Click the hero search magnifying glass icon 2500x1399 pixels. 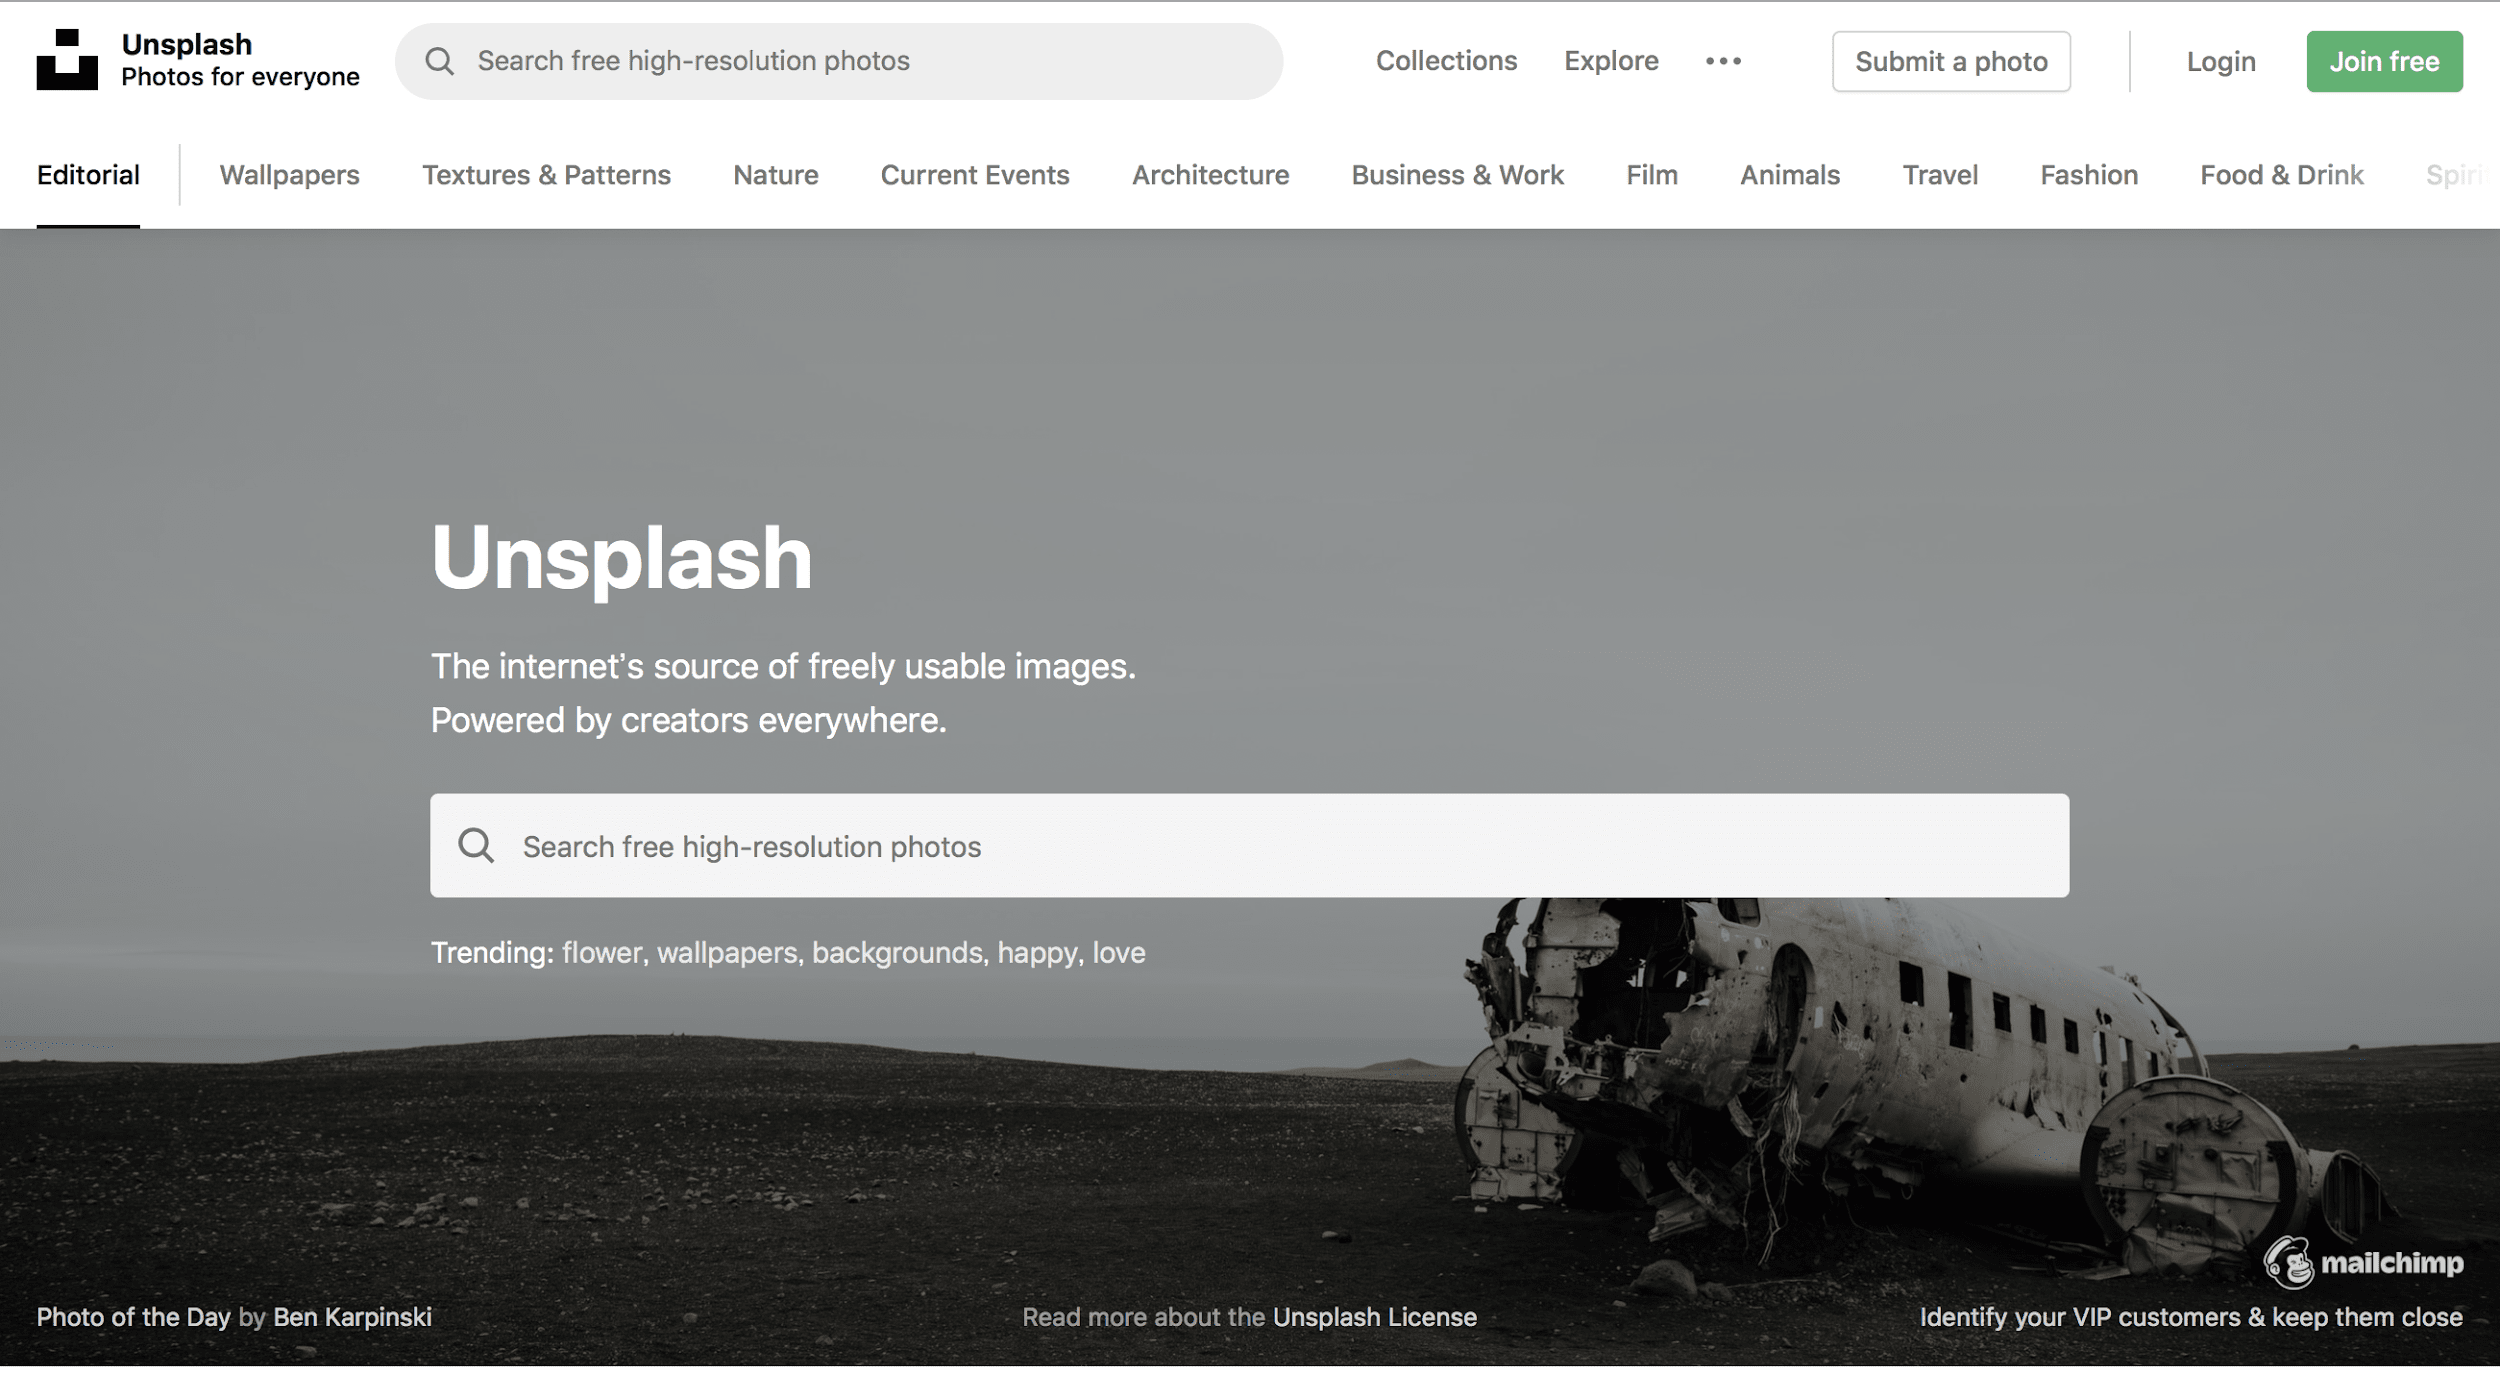[477, 845]
